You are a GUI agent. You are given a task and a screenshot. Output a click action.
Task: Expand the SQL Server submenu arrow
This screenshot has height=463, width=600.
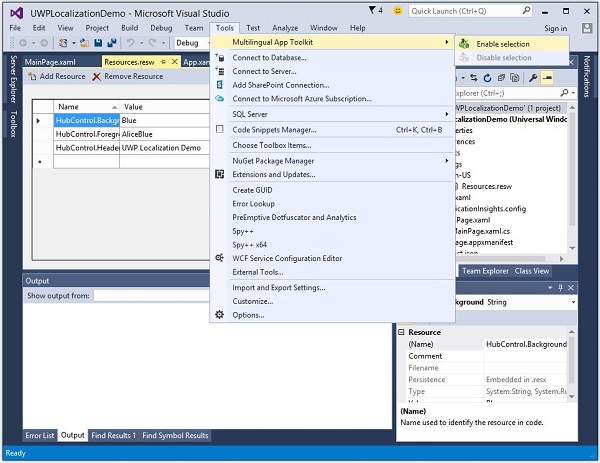point(447,114)
